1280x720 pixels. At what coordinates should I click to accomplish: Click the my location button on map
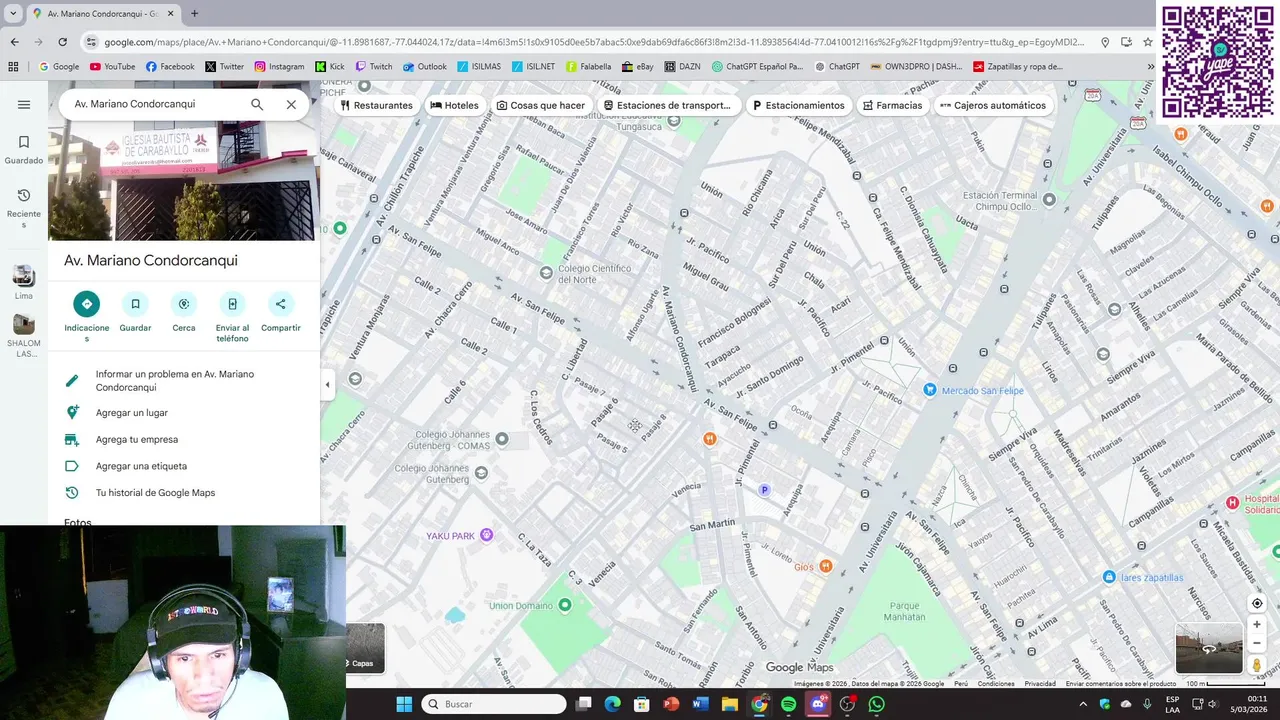(x=1257, y=603)
